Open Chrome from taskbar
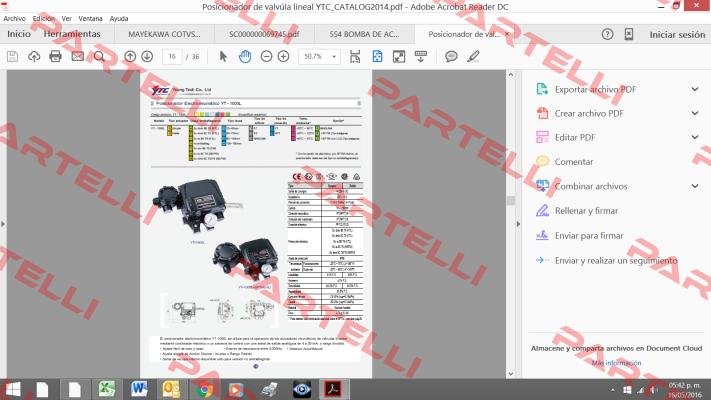Viewport: 711px width, 400px height. pyautogui.click(x=204, y=390)
